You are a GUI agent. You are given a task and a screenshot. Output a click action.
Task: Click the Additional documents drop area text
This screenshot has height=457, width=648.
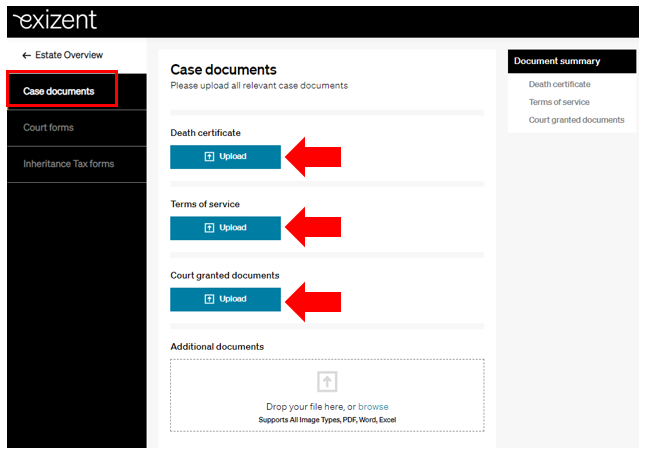[x=327, y=407]
